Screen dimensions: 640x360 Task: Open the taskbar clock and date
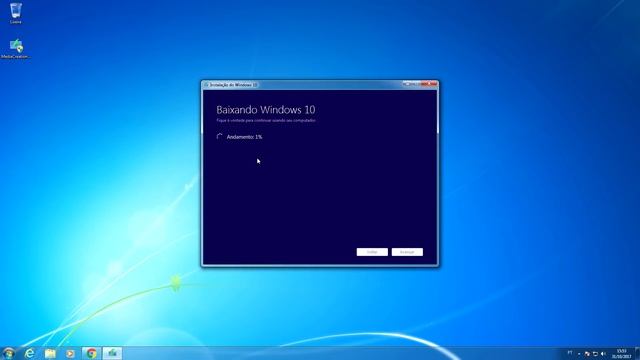coord(621,354)
